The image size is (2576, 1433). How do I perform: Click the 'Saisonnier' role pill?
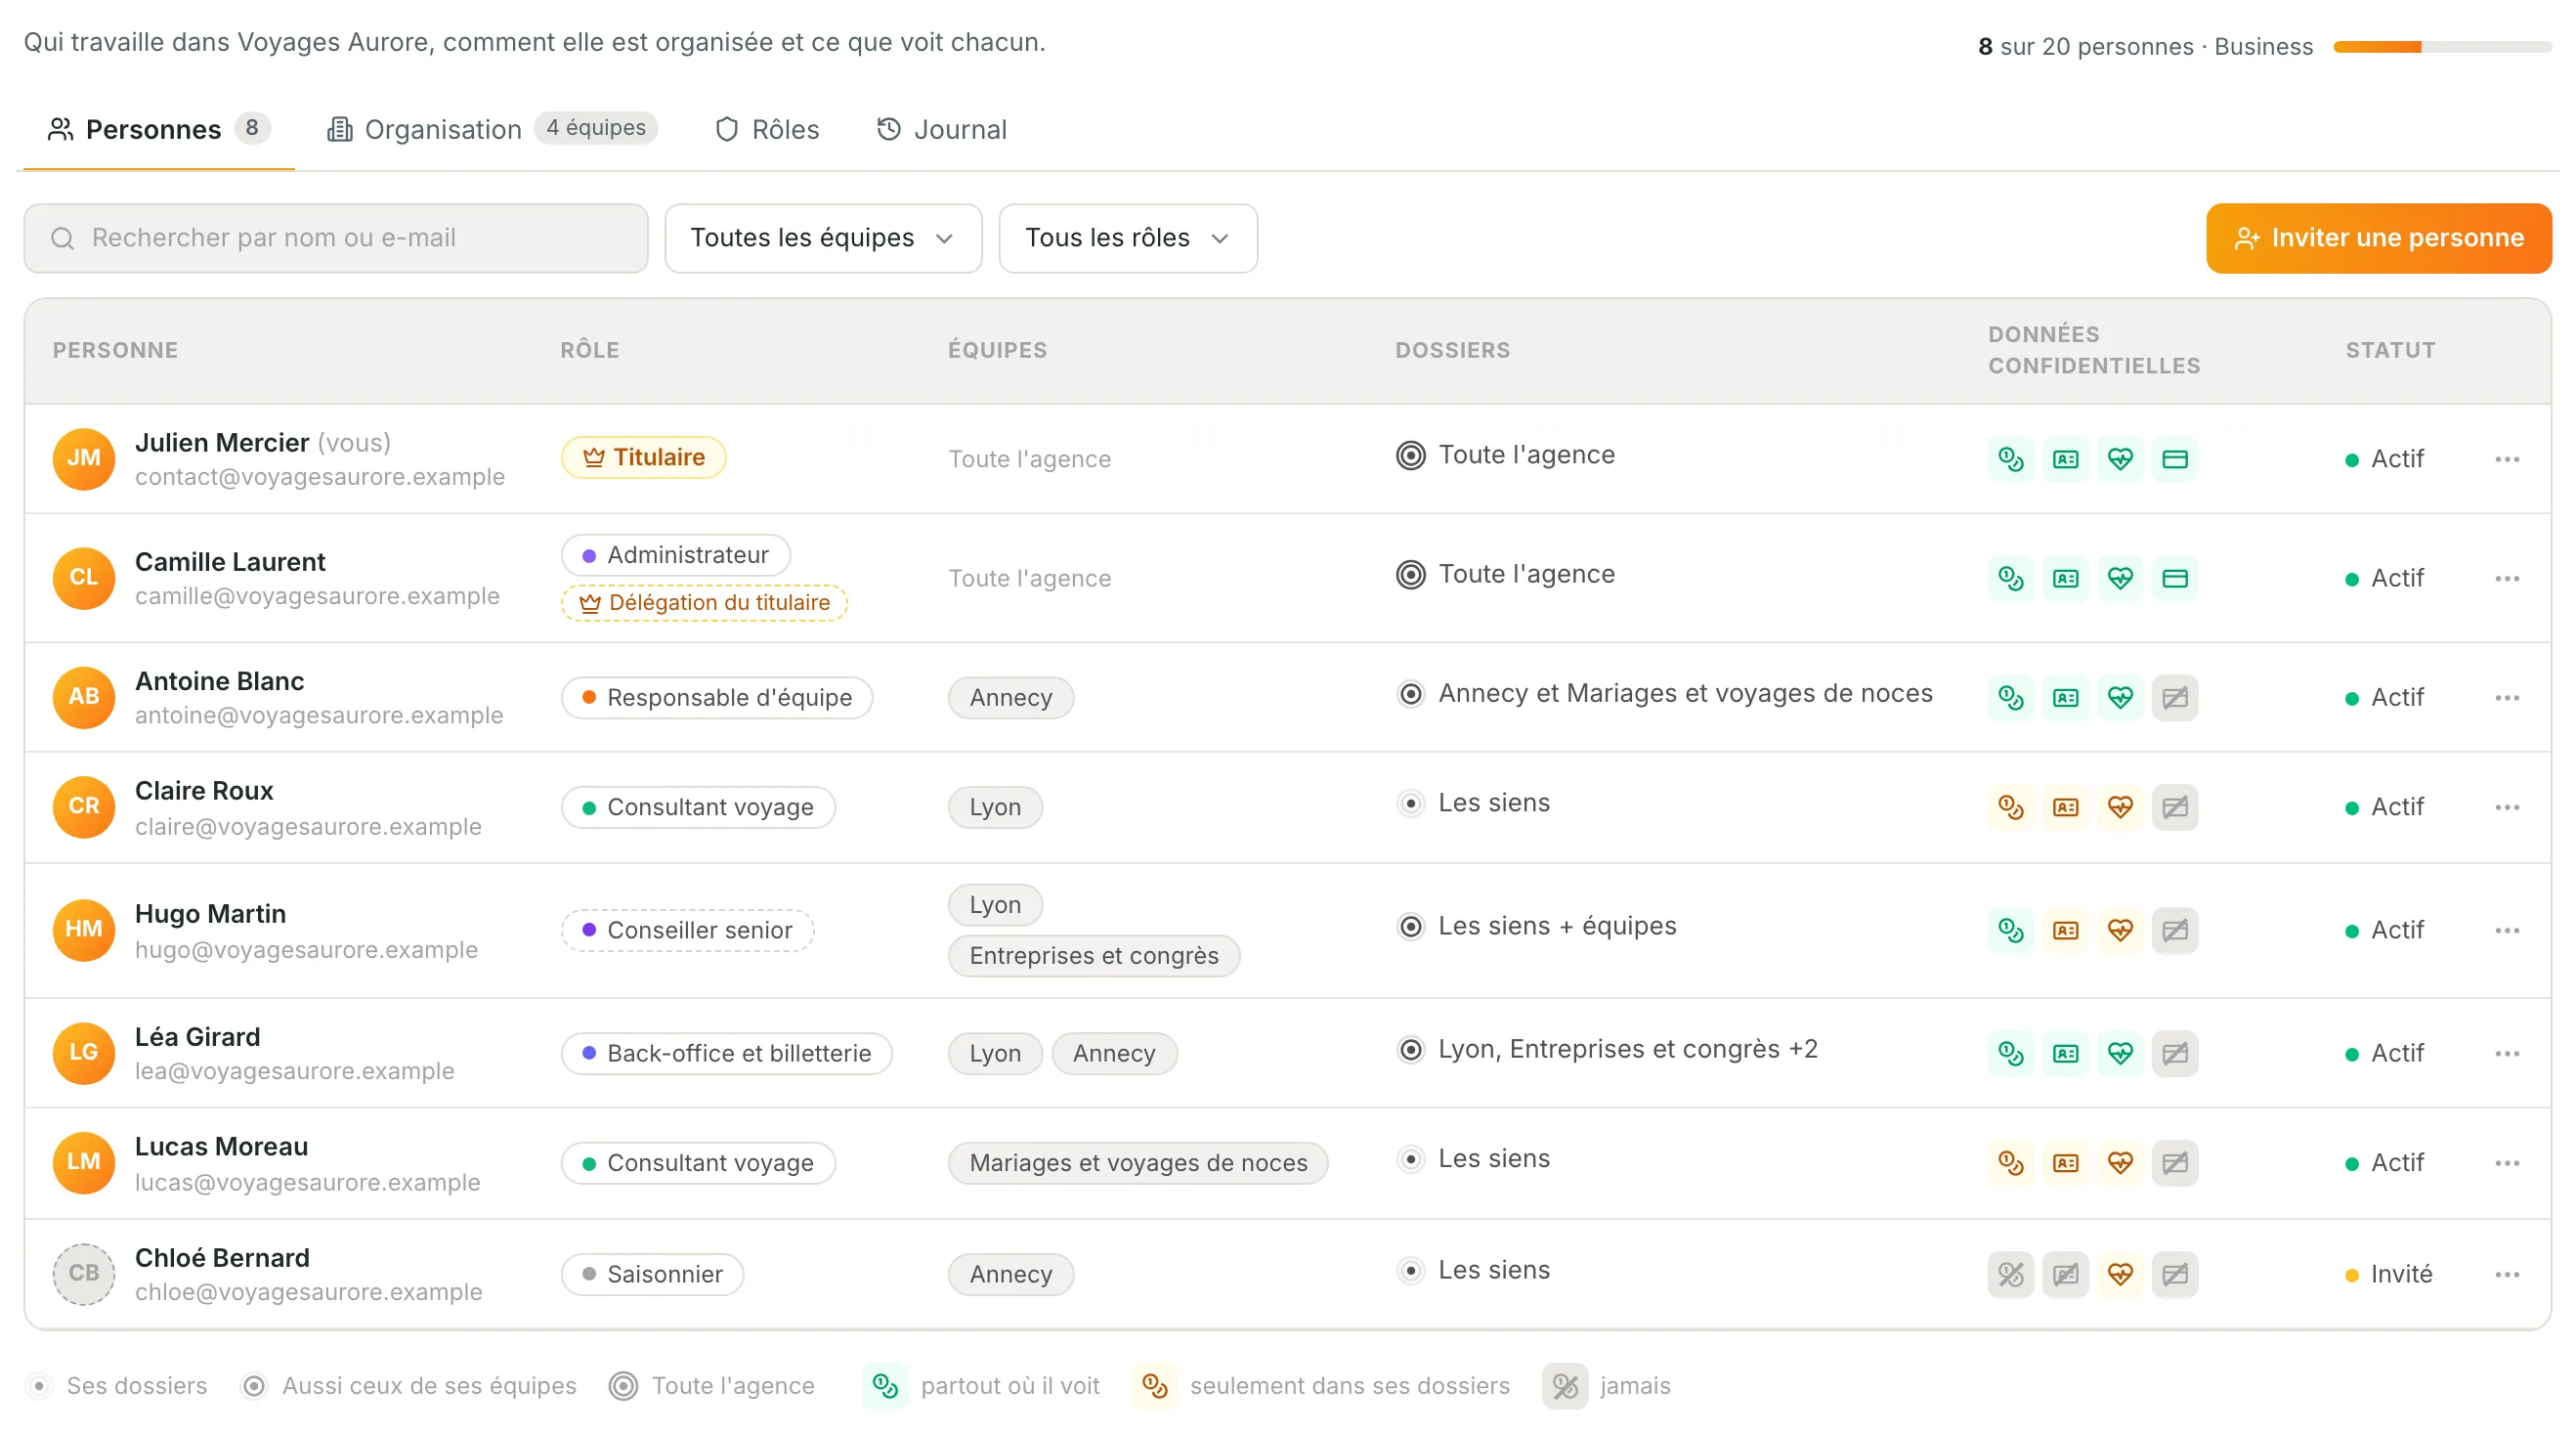point(652,1274)
